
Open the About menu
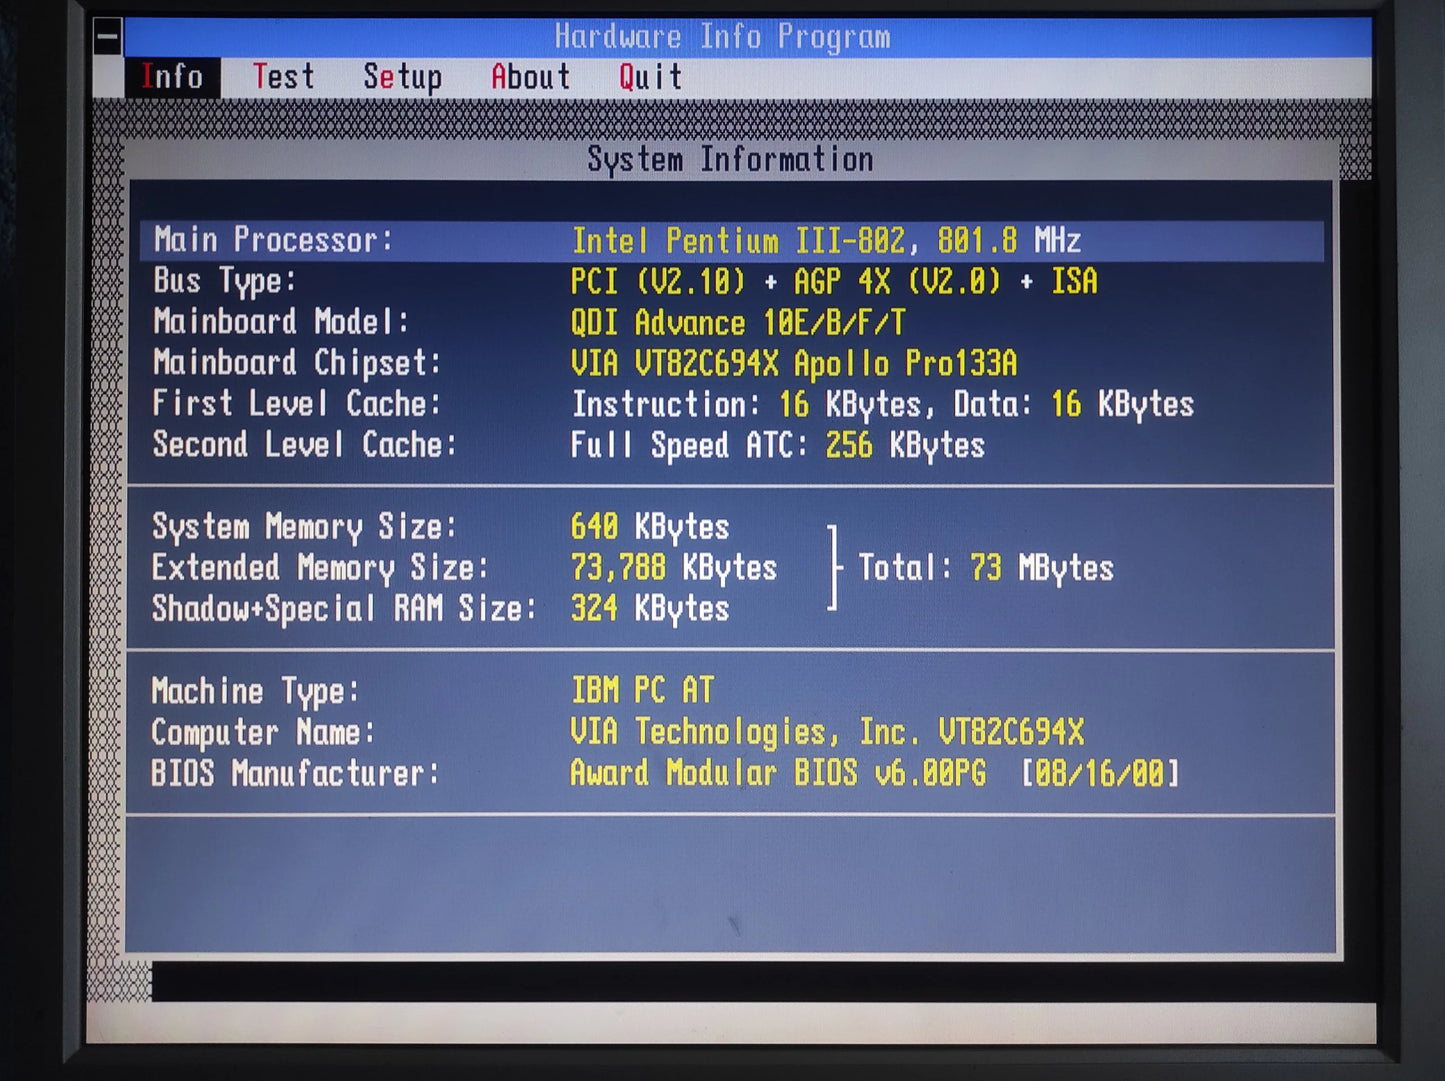point(530,77)
